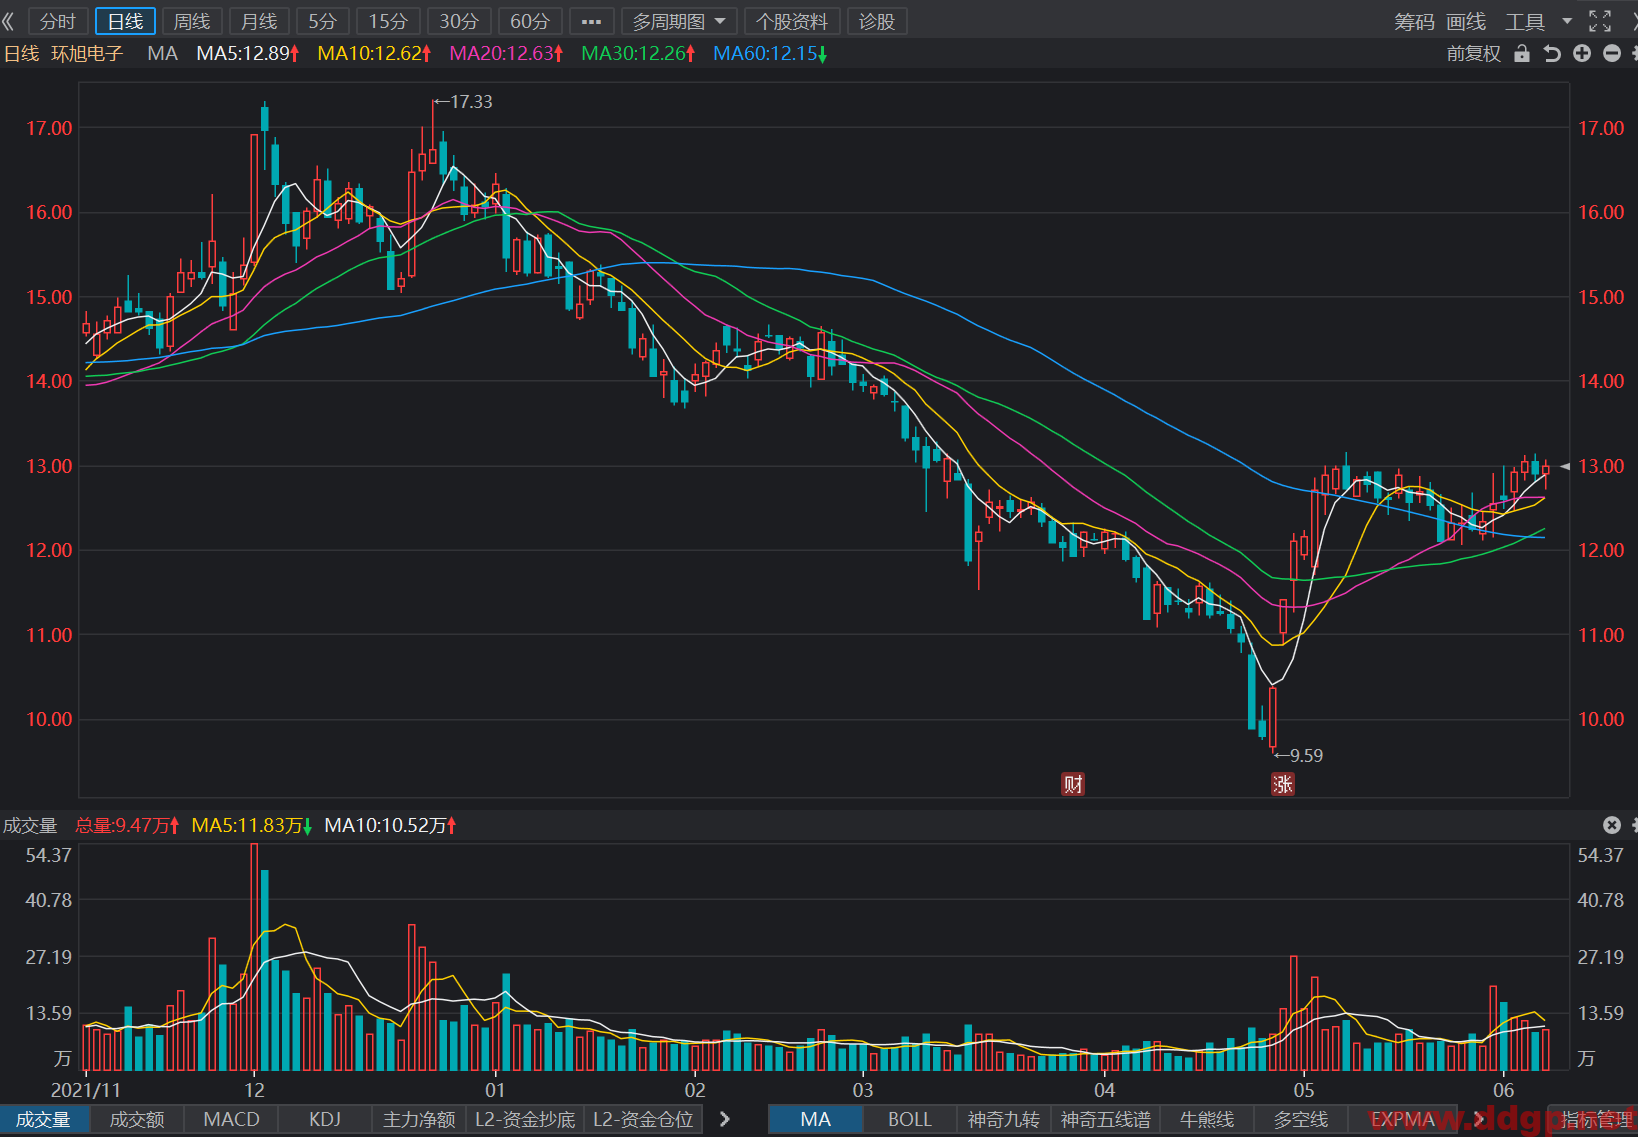The width and height of the screenshot is (1638, 1137).
Task: Zoom out the chart with minus icon
Action: tap(1612, 54)
